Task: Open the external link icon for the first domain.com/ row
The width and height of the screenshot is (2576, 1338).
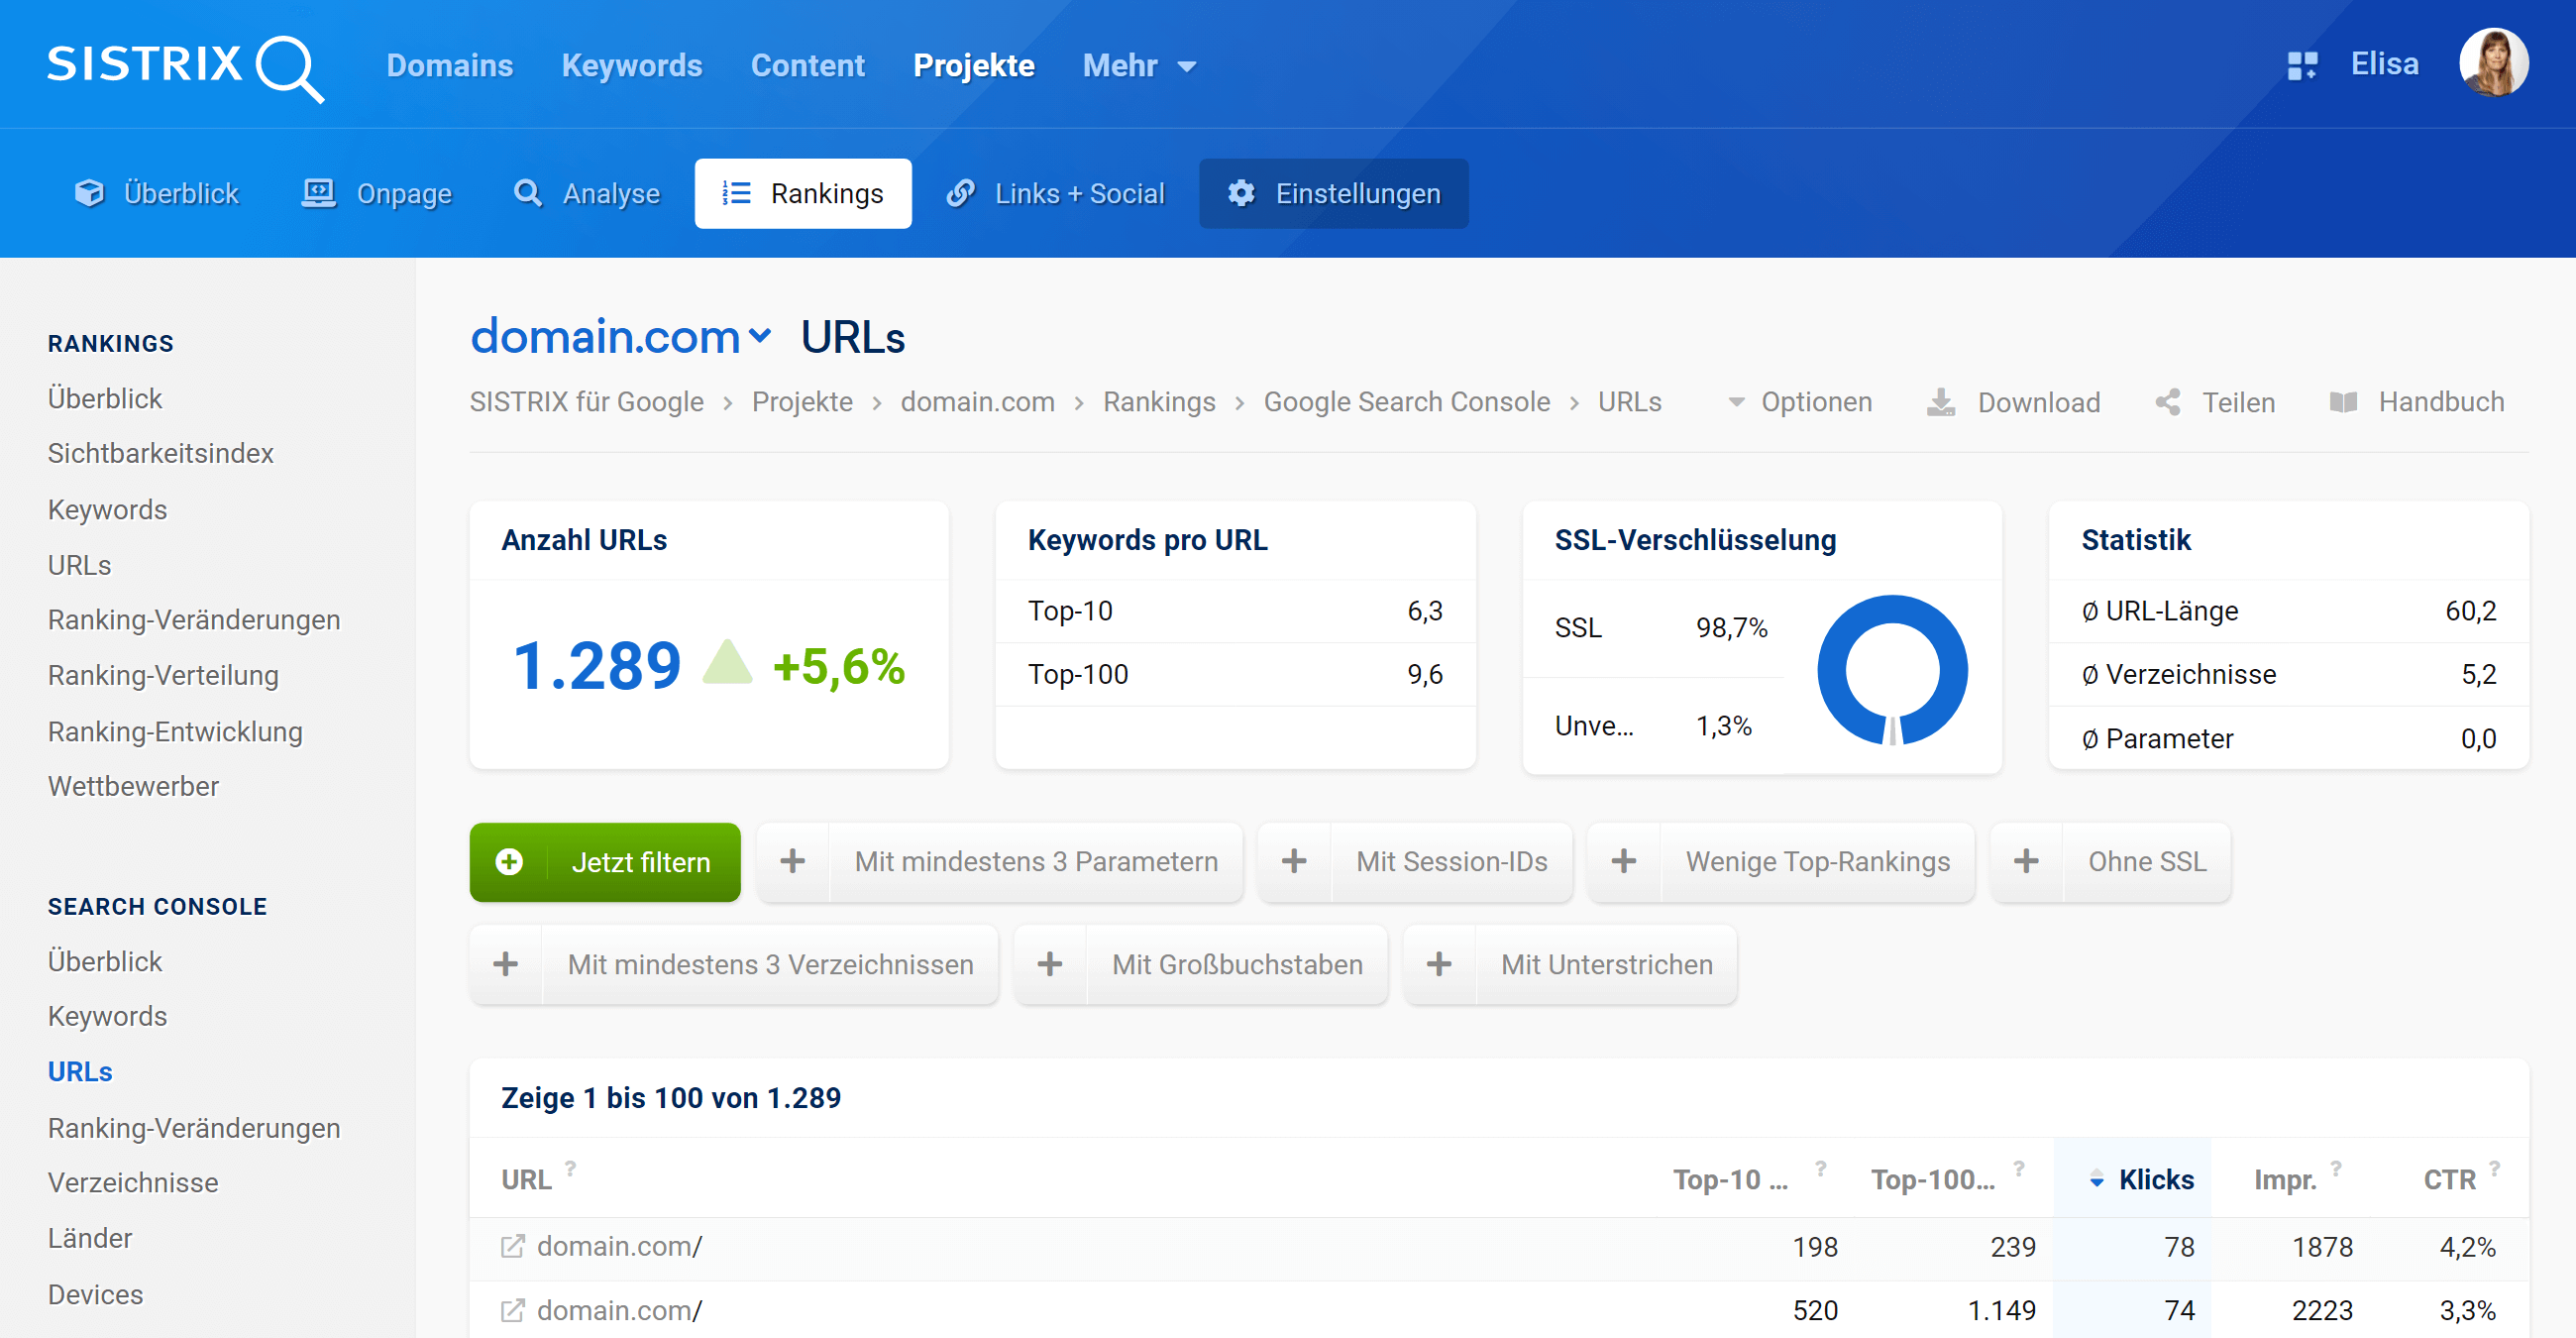Action: 512,1246
